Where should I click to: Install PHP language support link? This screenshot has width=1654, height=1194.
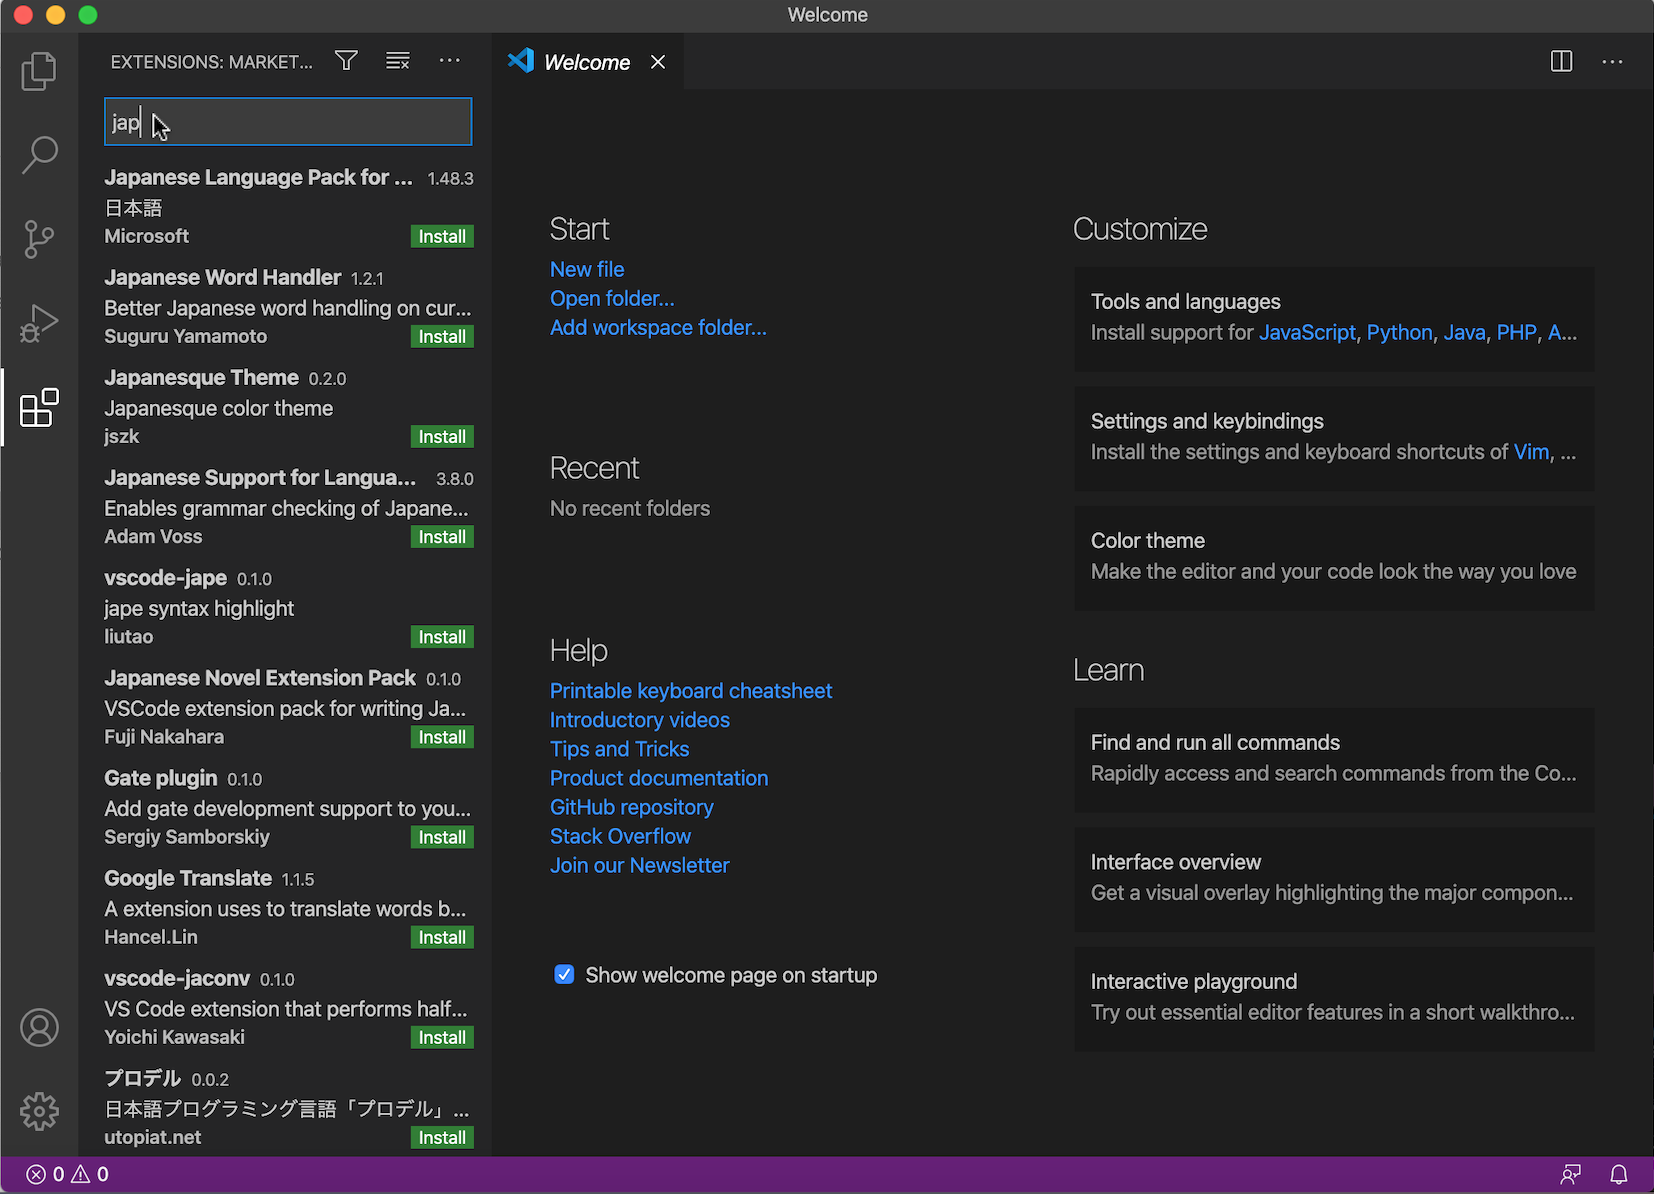pos(1516,332)
